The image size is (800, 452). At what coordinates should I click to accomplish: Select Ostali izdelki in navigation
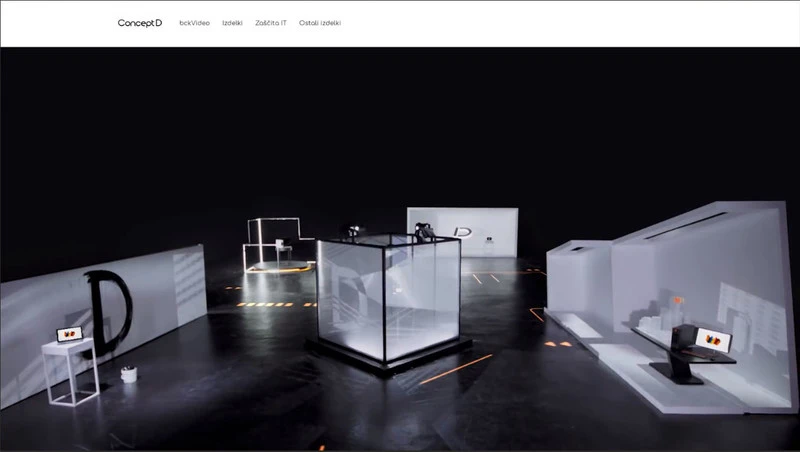point(320,23)
